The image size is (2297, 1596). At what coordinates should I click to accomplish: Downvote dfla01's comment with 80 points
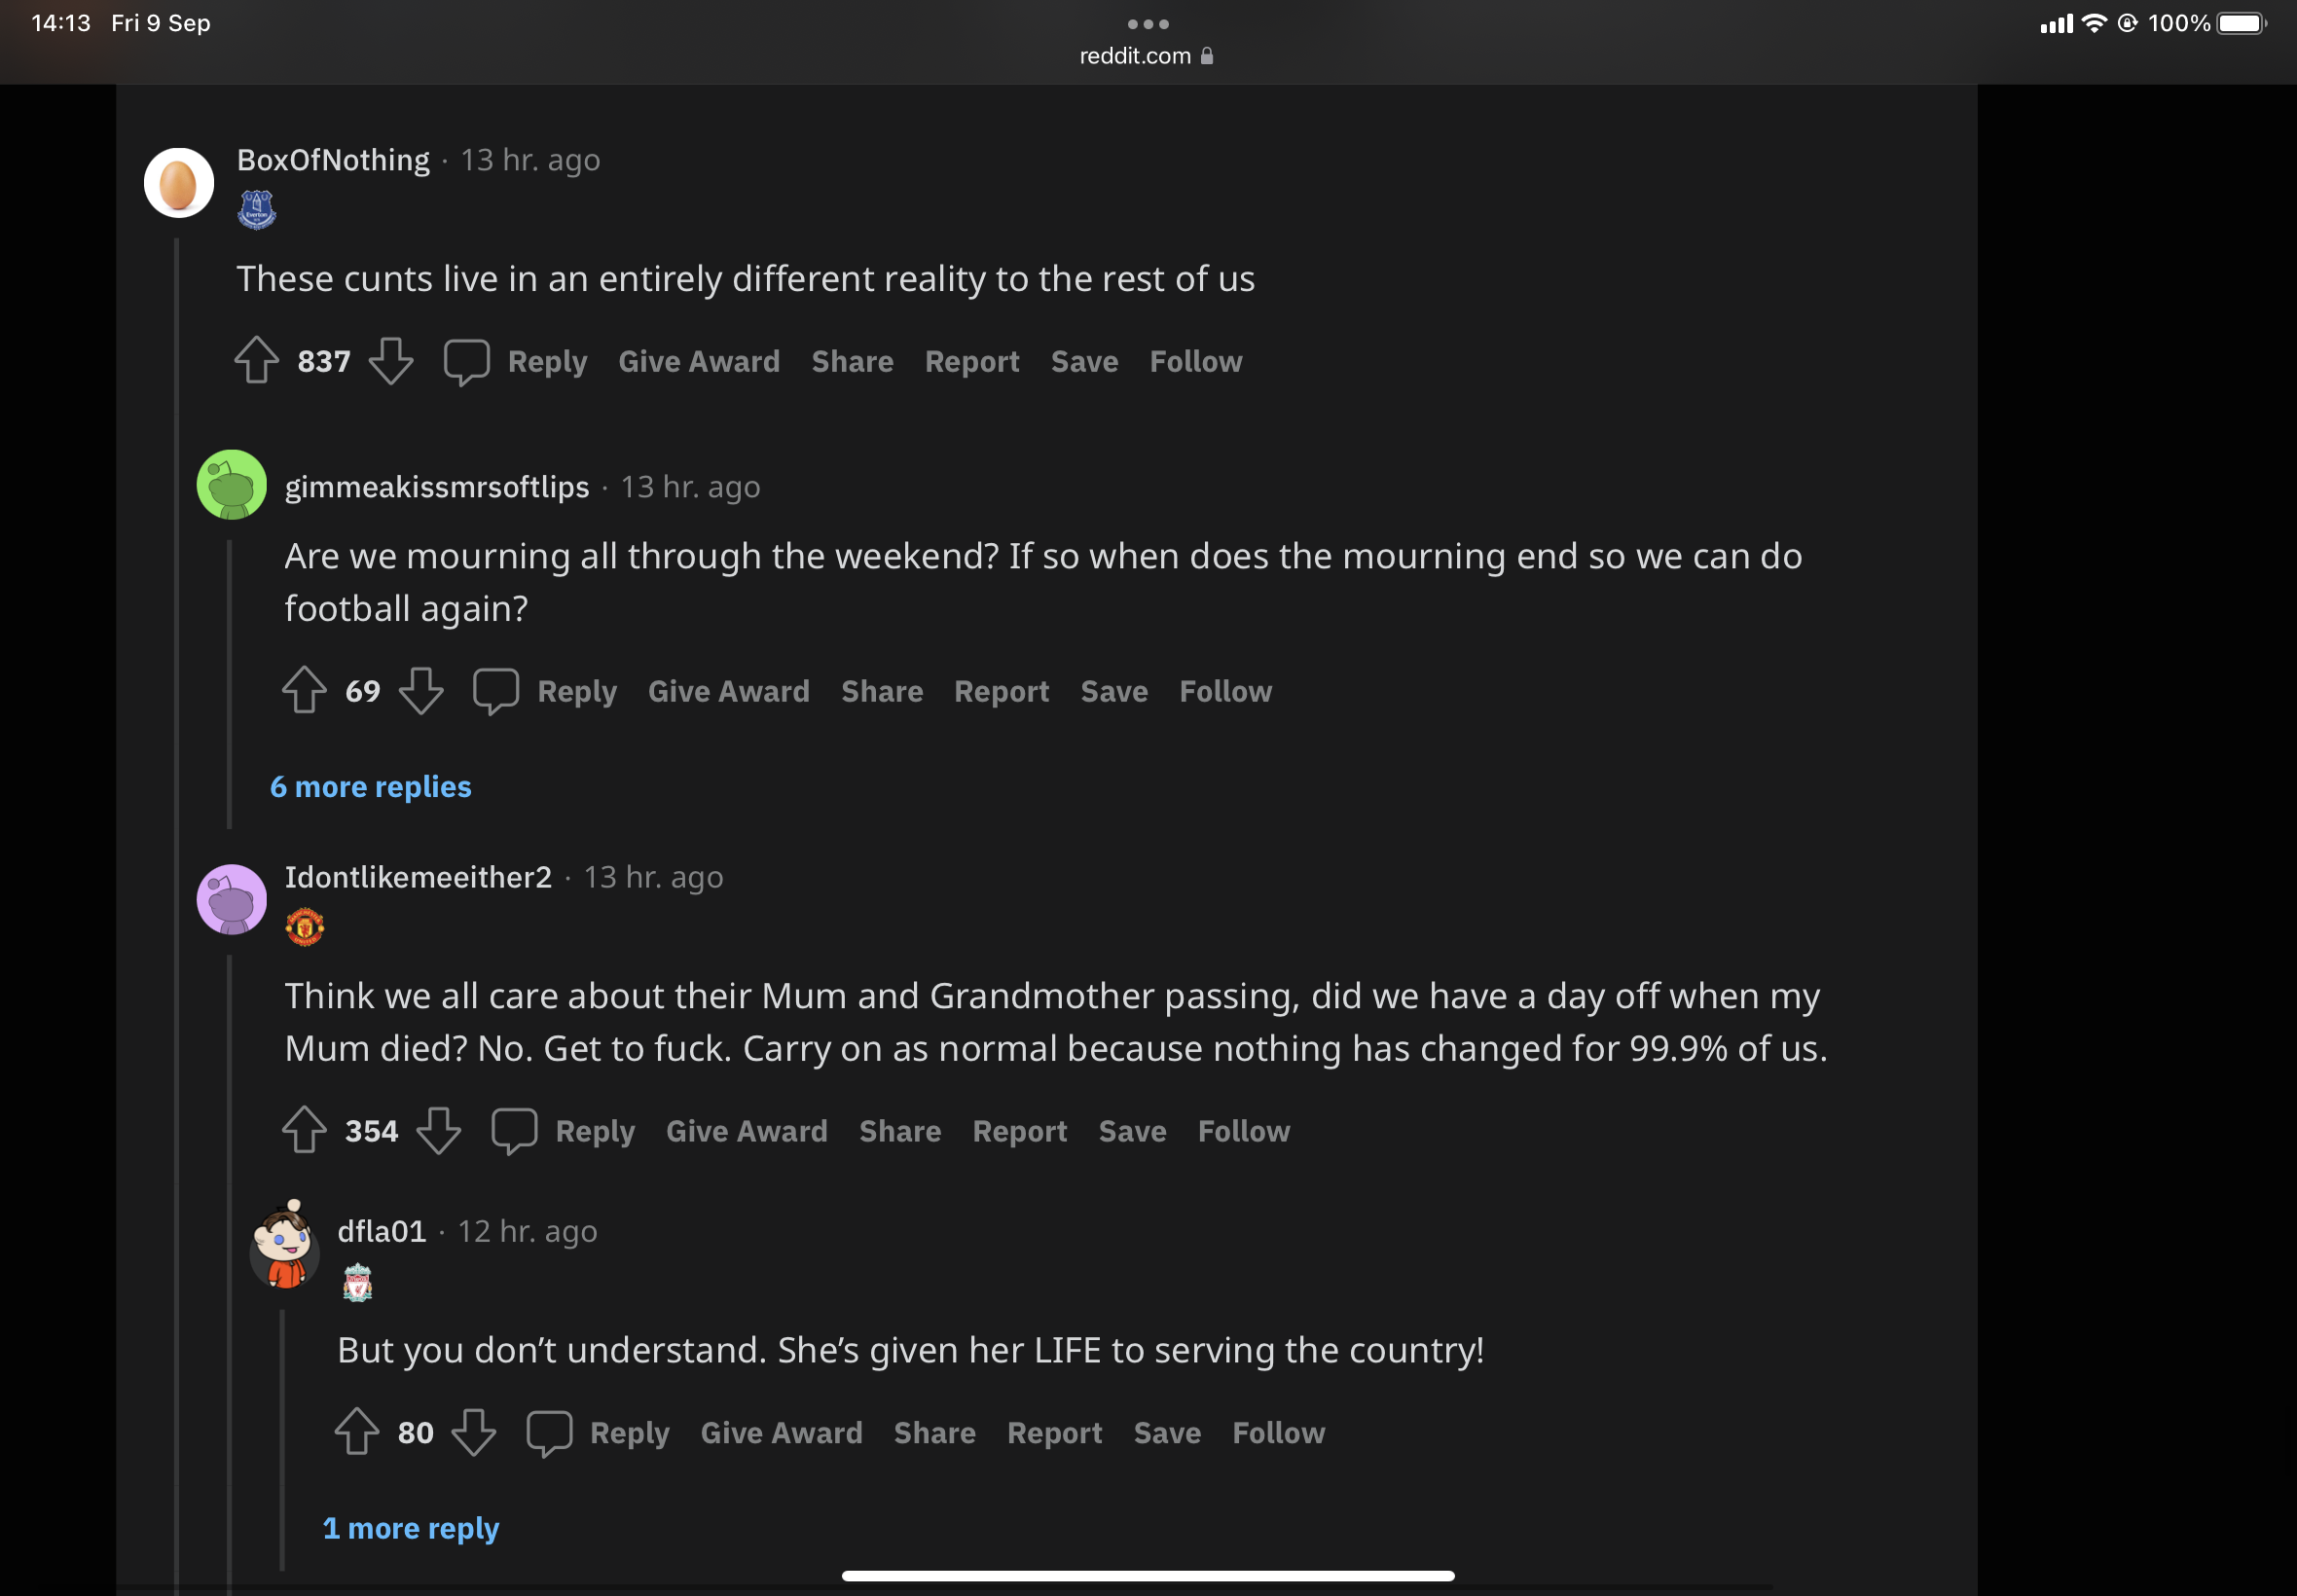pyautogui.click(x=473, y=1432)
